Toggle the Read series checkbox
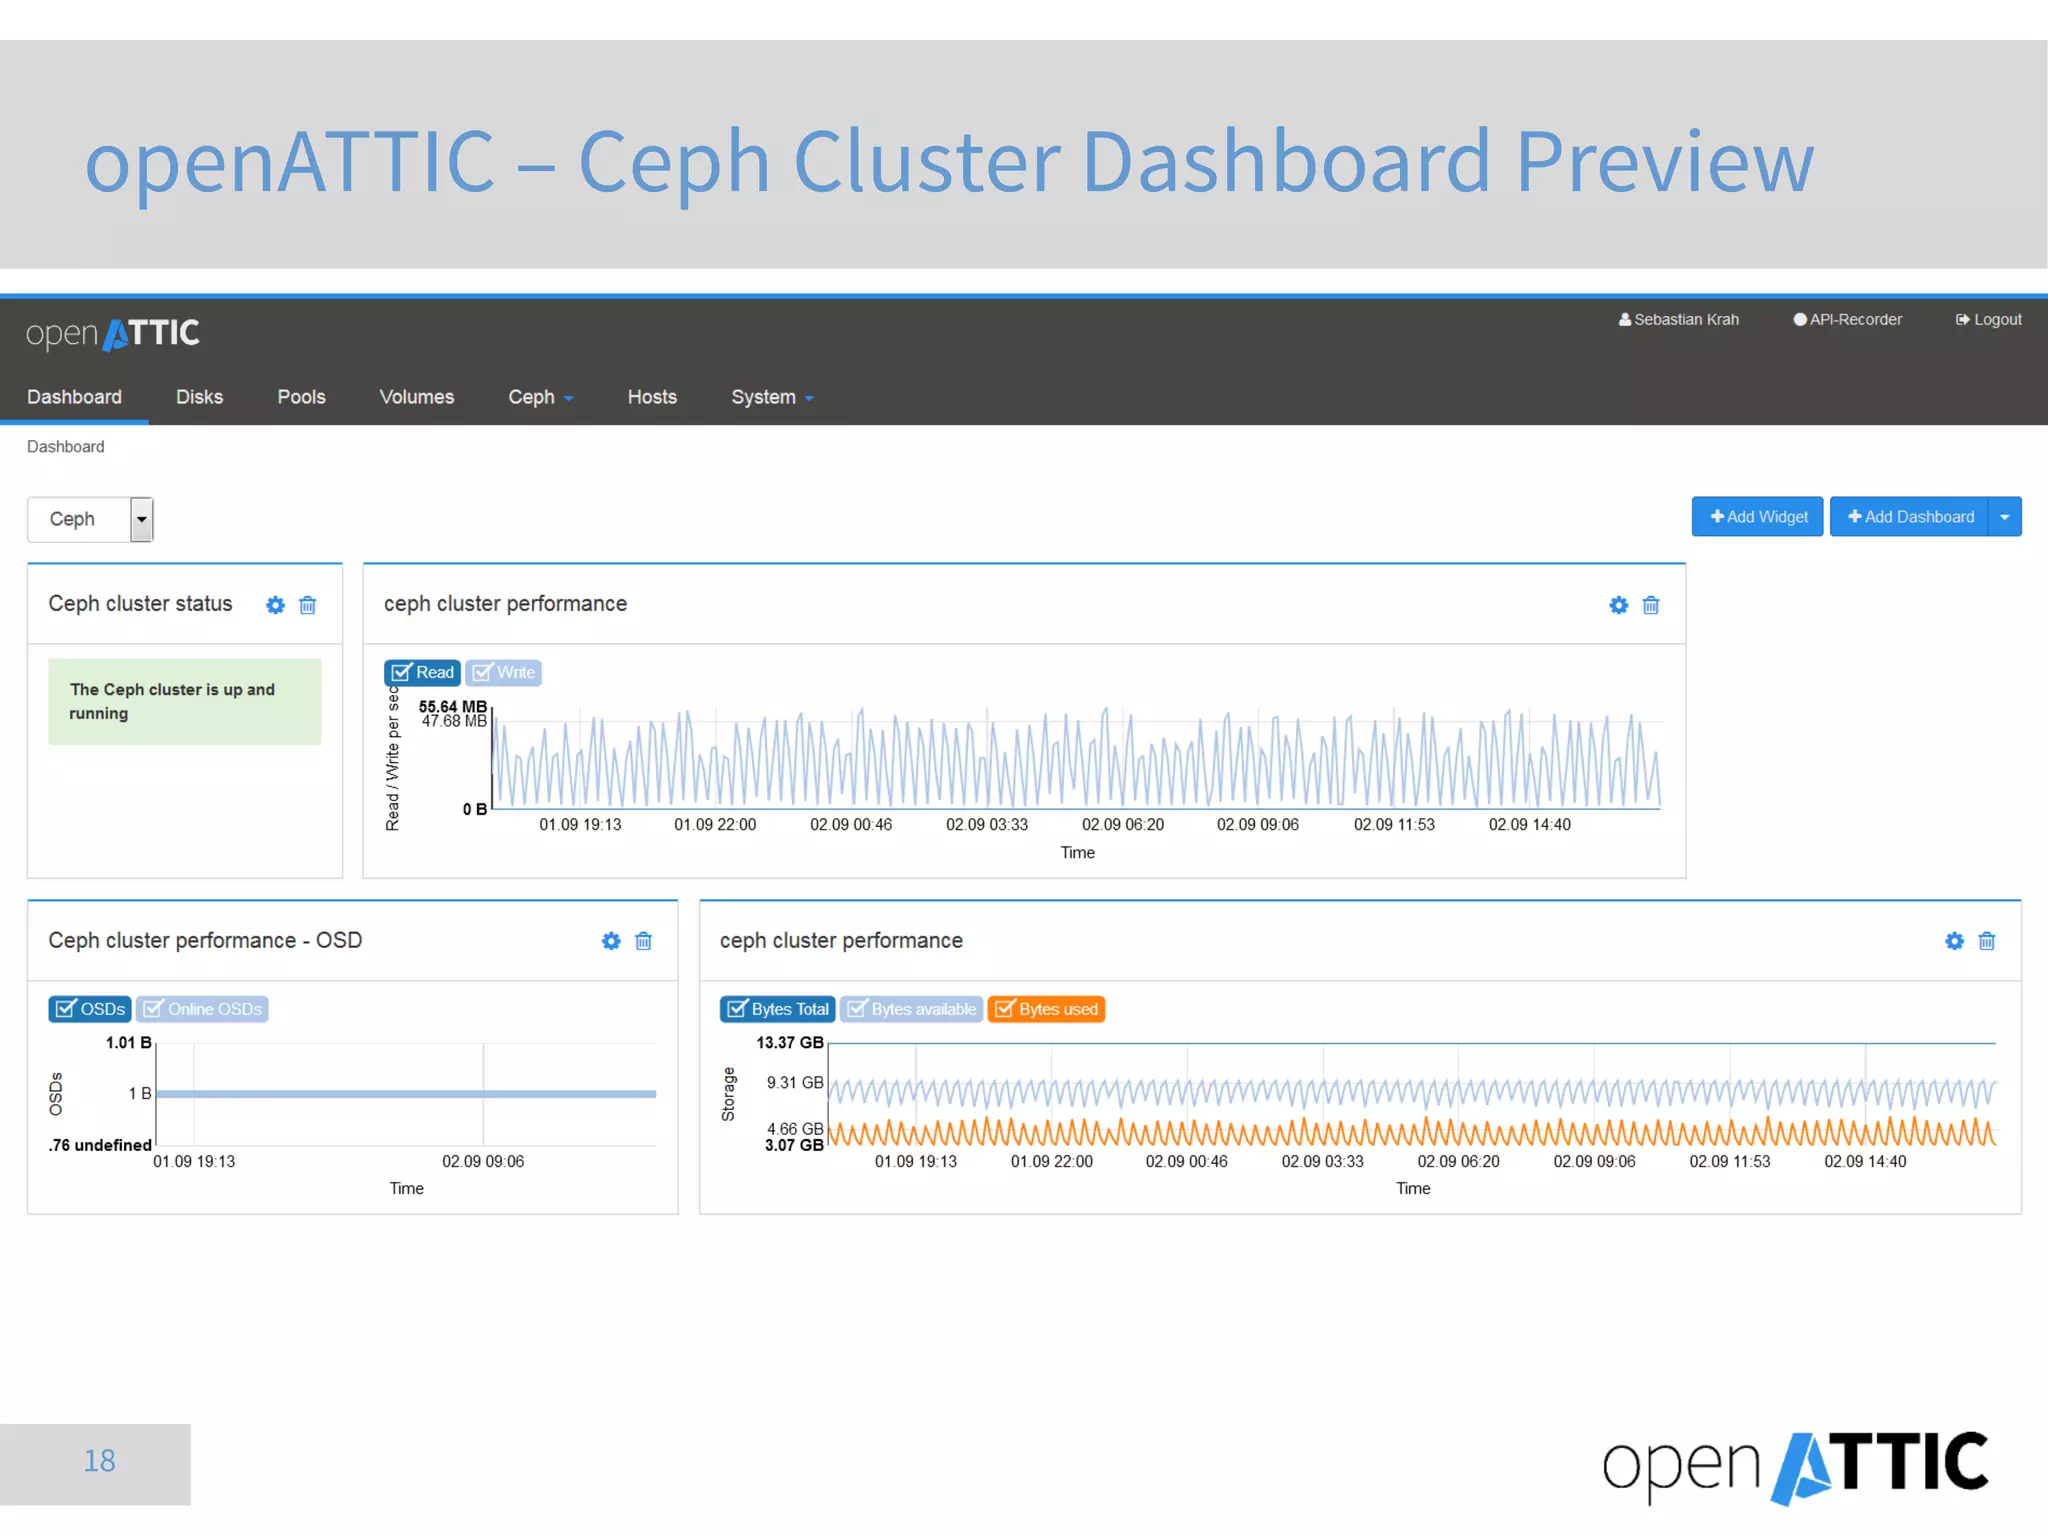Screen dimensions: 2048x1536 click(x=422, y=673)
